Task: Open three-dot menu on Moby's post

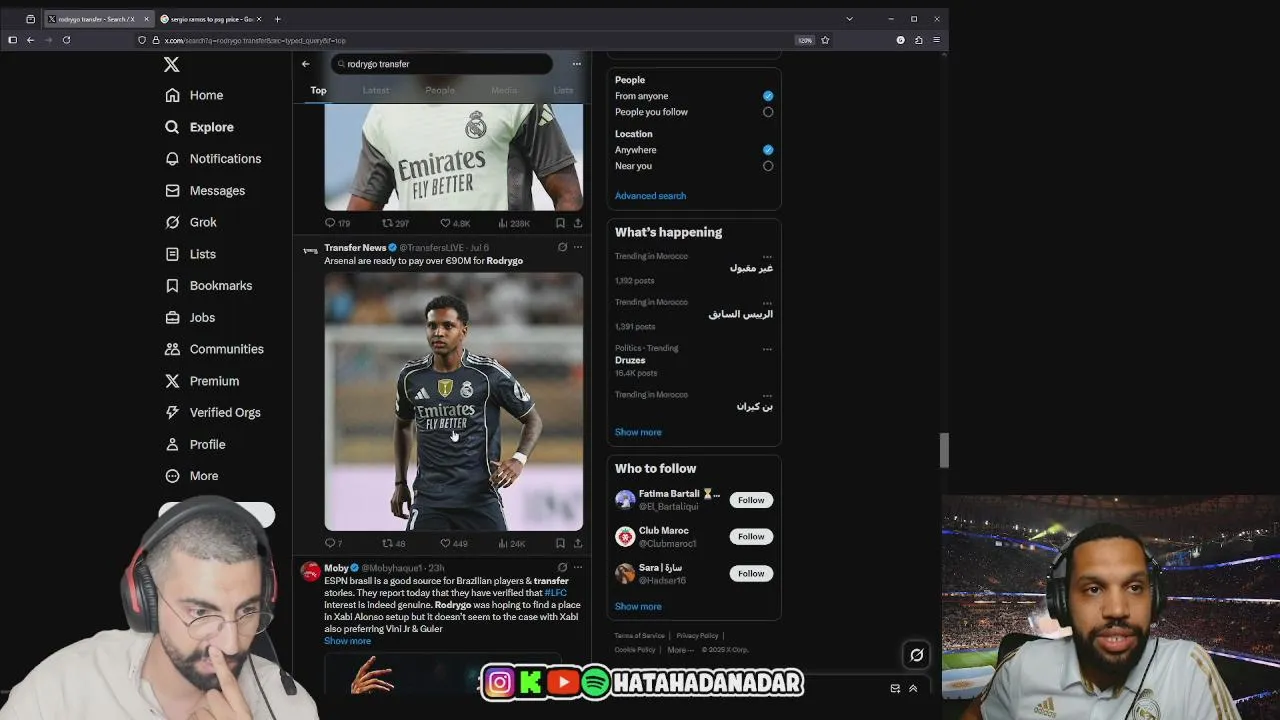Action: [x=577, y=567]
